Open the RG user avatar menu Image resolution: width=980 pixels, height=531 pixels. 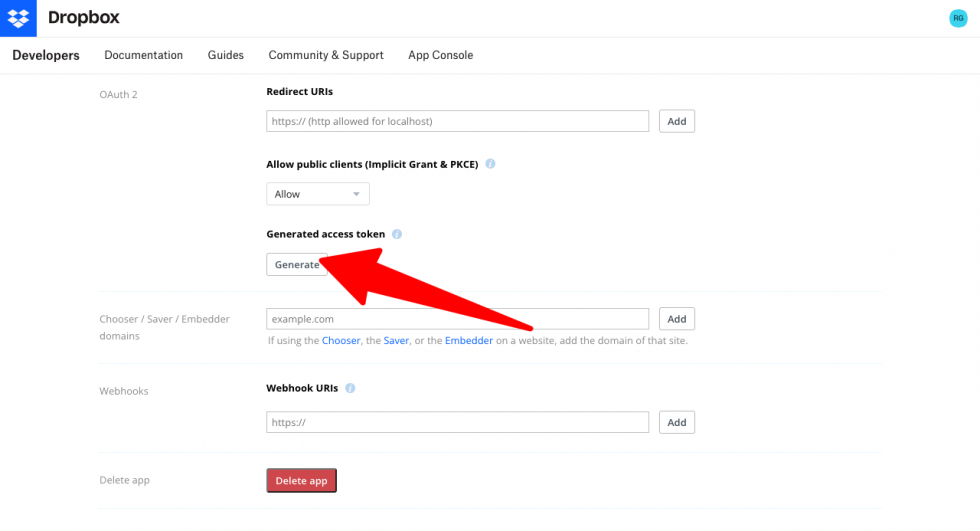pos(958,18)
